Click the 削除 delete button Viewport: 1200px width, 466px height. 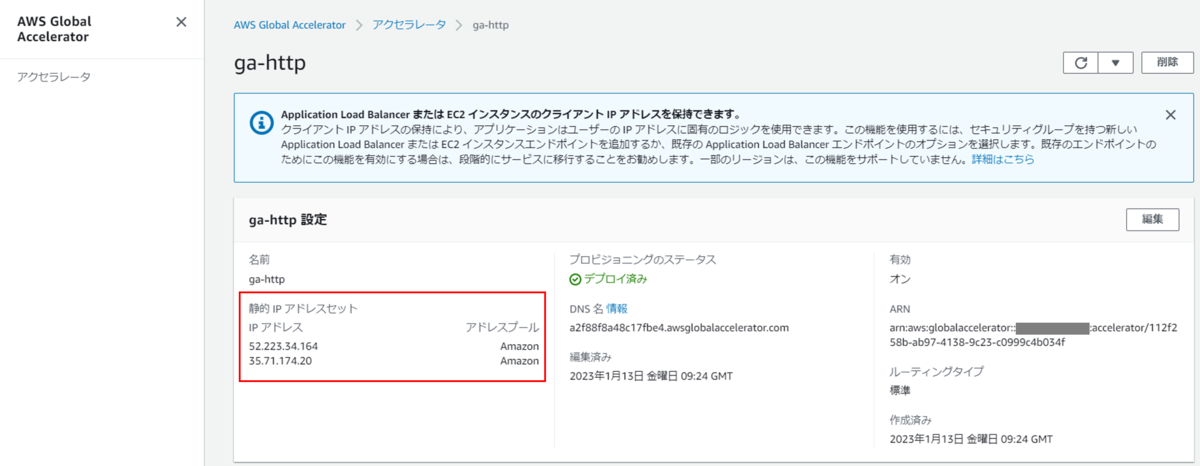1166,62
